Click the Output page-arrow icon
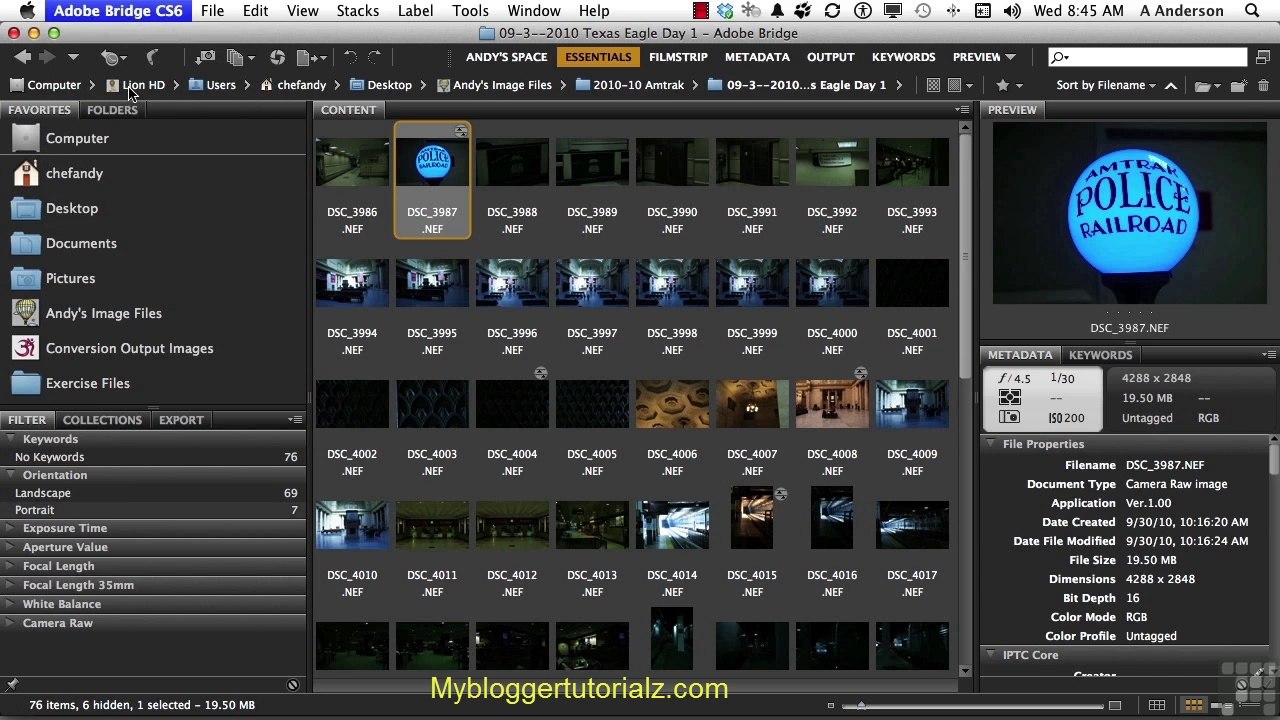1280x720 pixels. [x=312, y=57]
